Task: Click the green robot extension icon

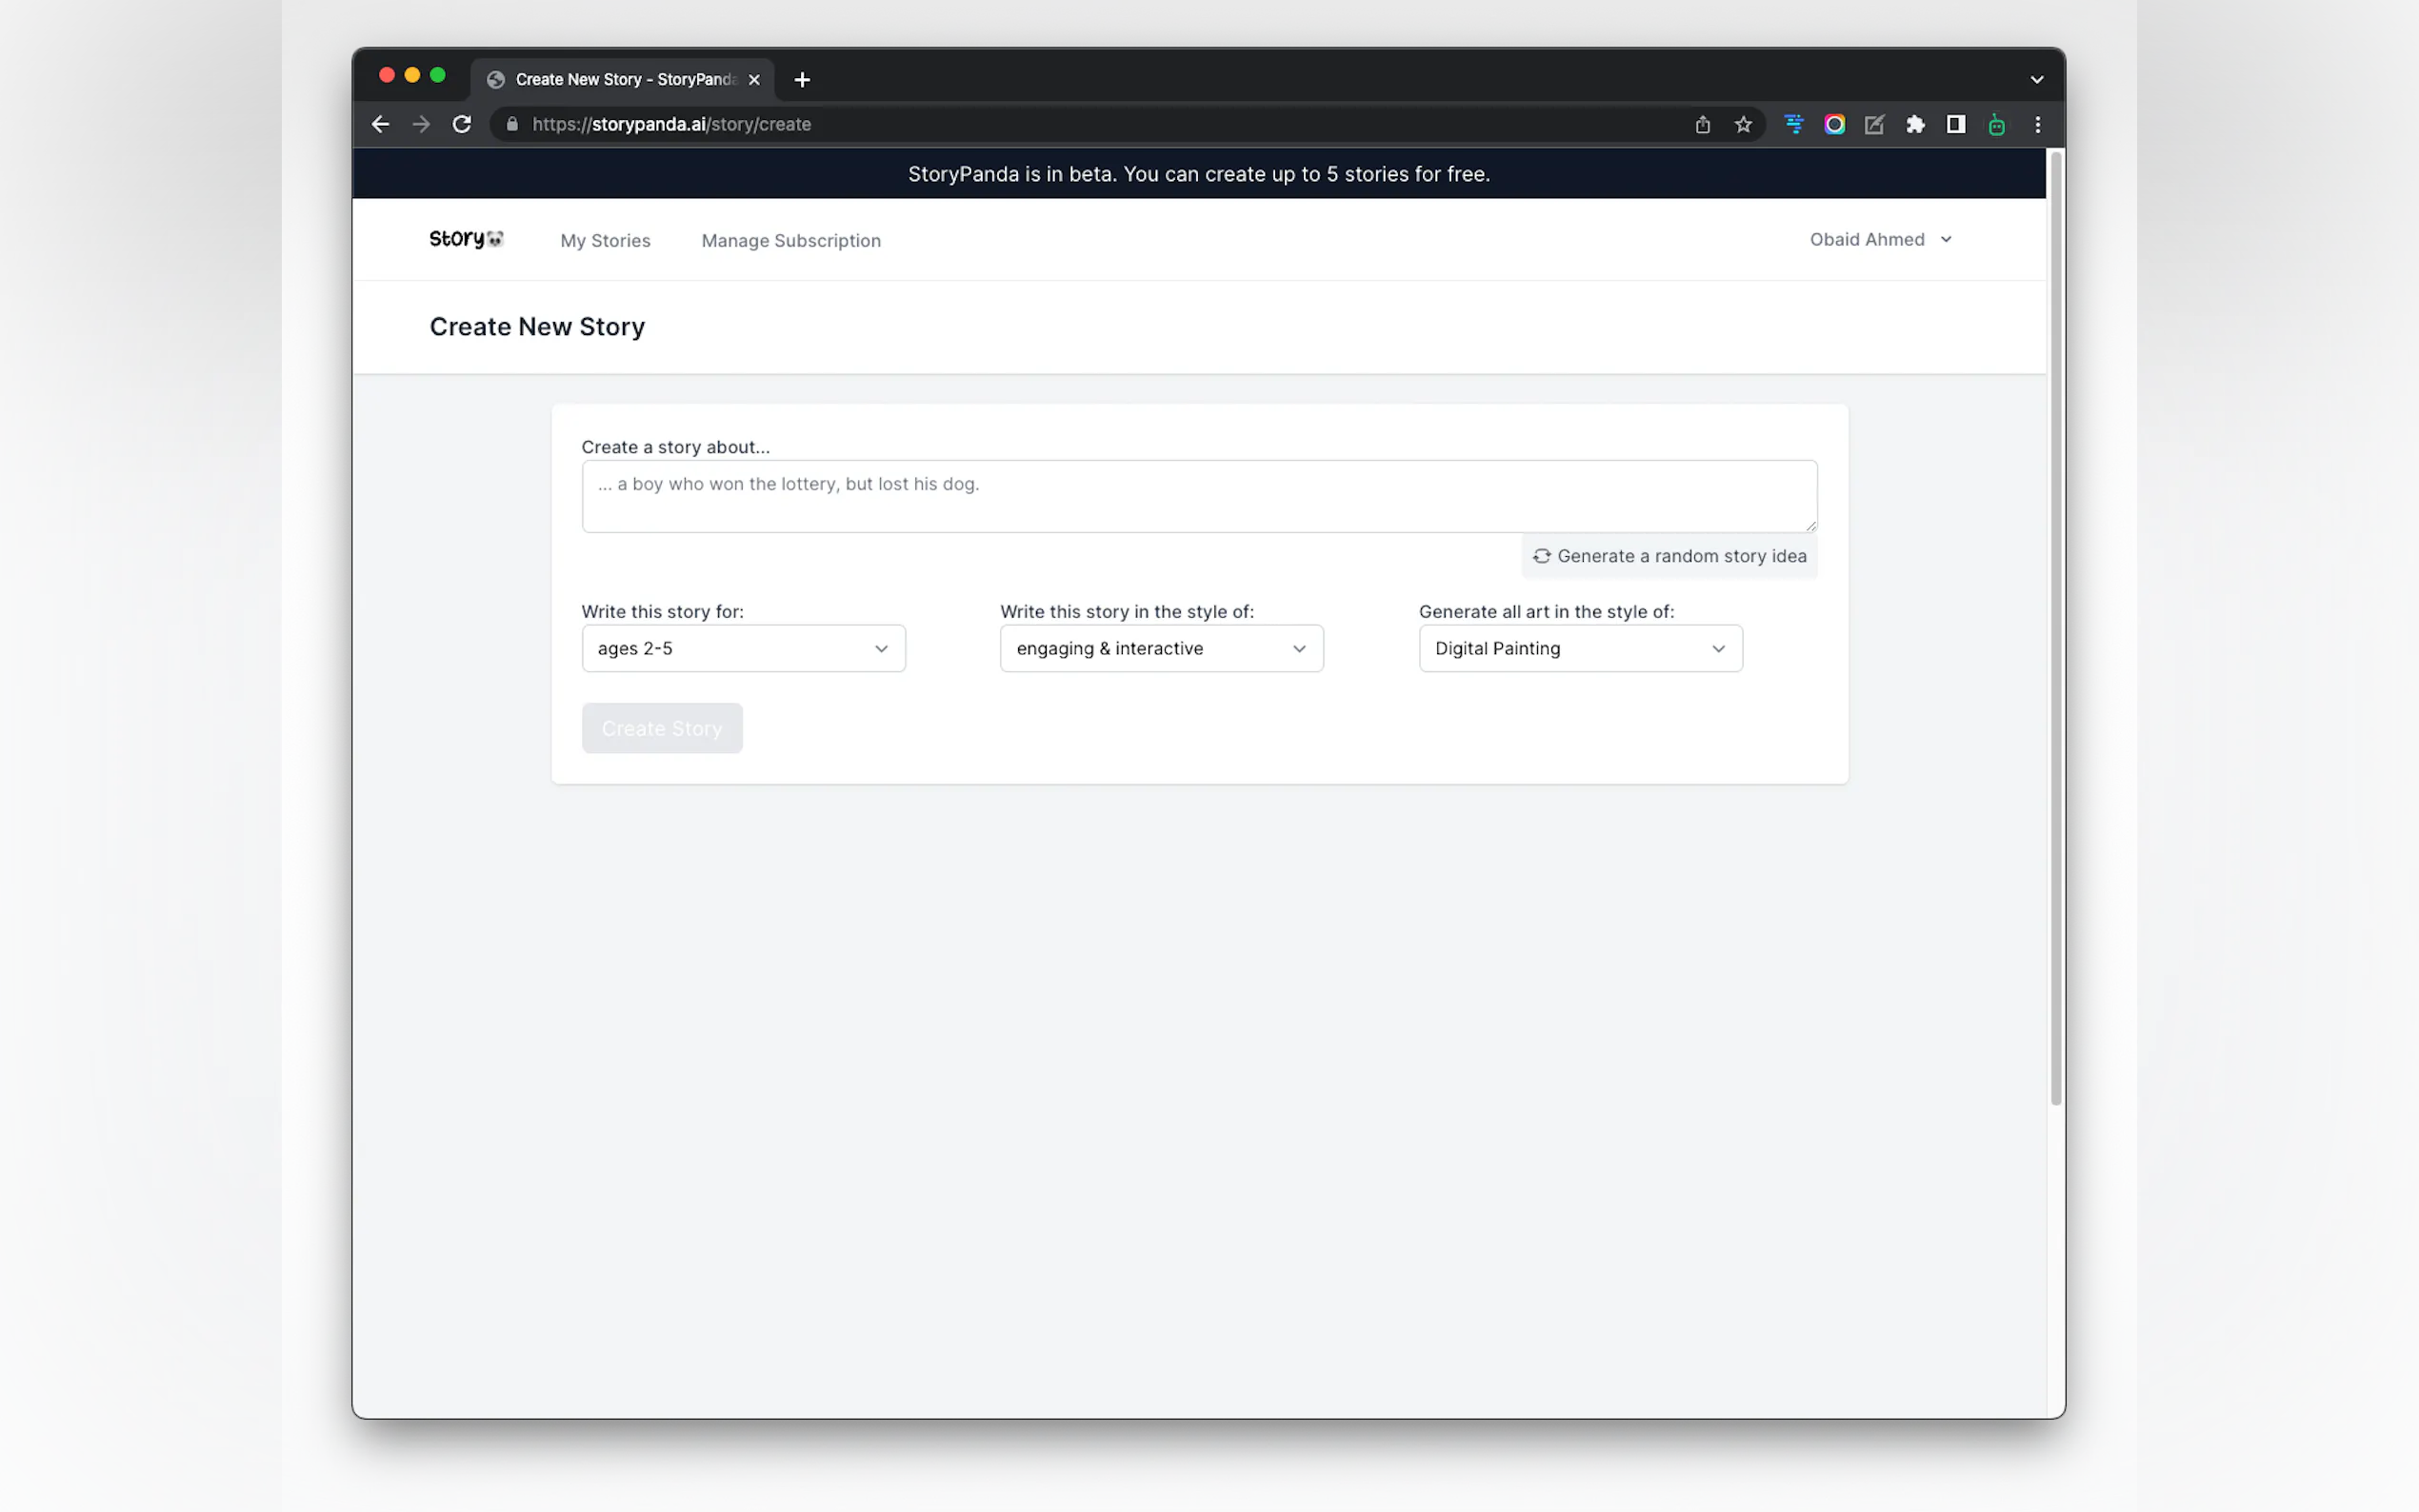Action: pyautogui.click(x=1996, y=124)
